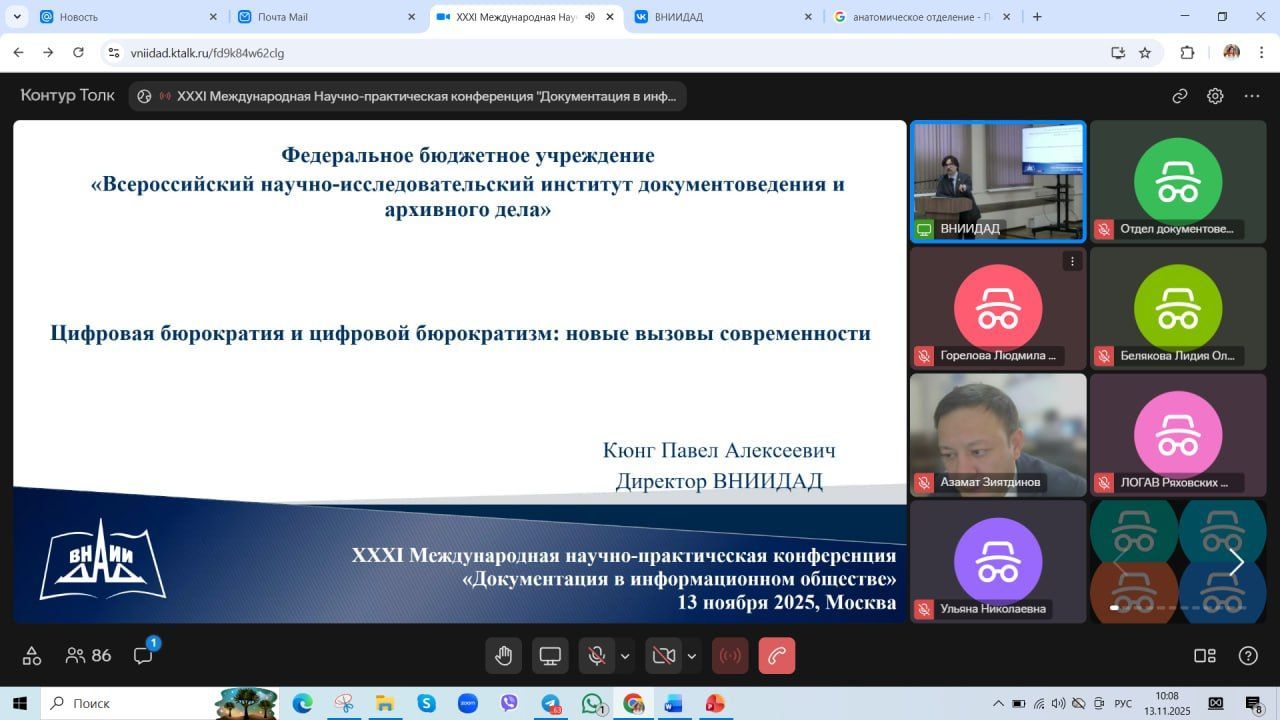Viewport: 1280px width, 720px height.
Task: Open the chat panel with unread badge
Action: point(143,656)
